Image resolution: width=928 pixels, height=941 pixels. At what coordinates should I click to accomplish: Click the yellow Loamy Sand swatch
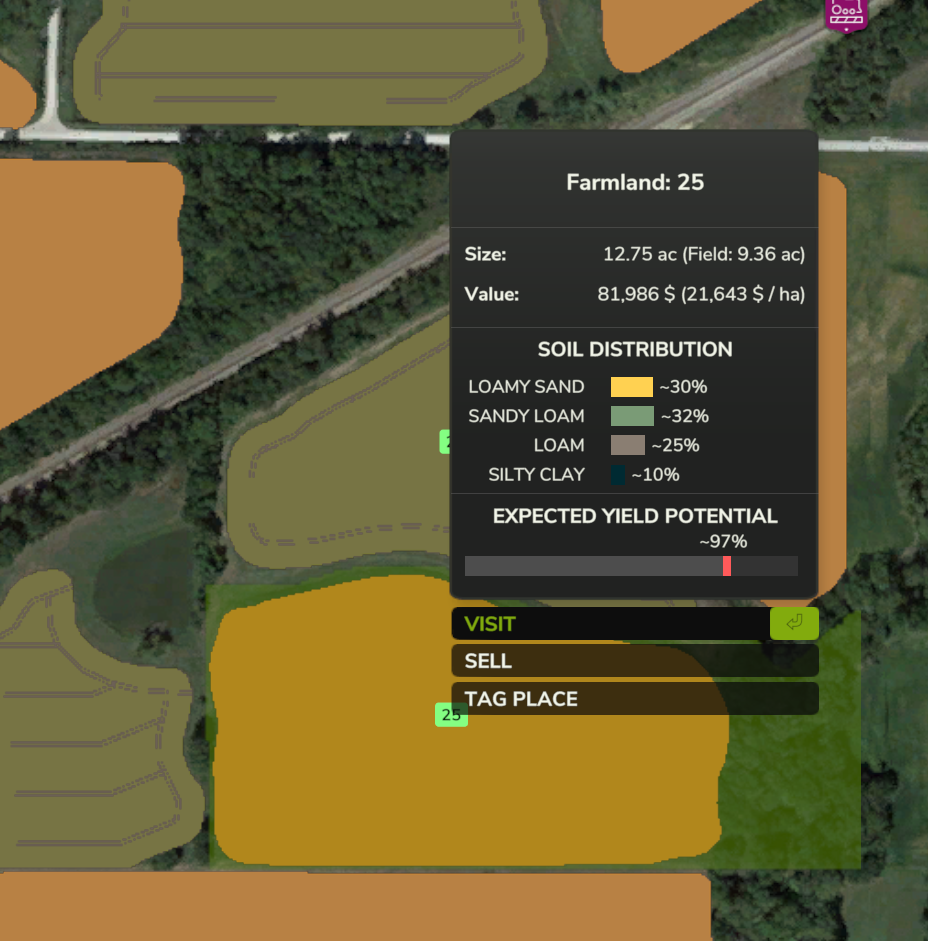[631, 387]
